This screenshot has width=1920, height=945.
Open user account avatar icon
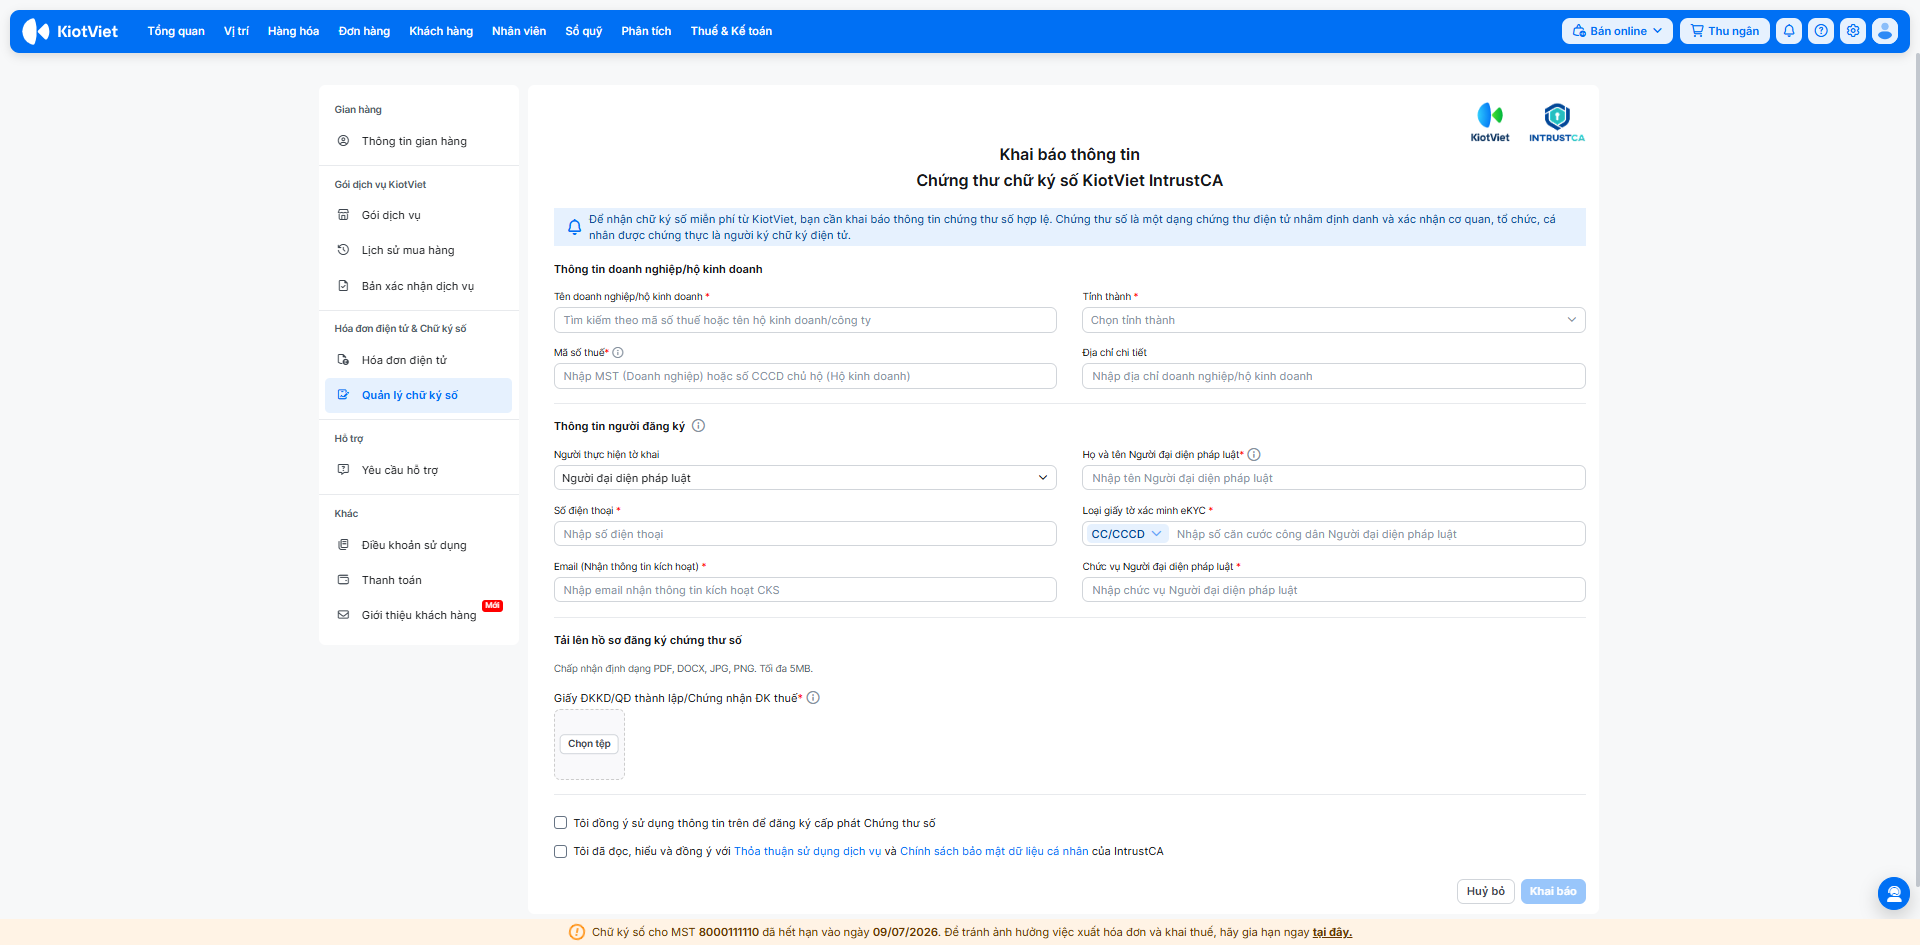click(x=1885, y=31)
